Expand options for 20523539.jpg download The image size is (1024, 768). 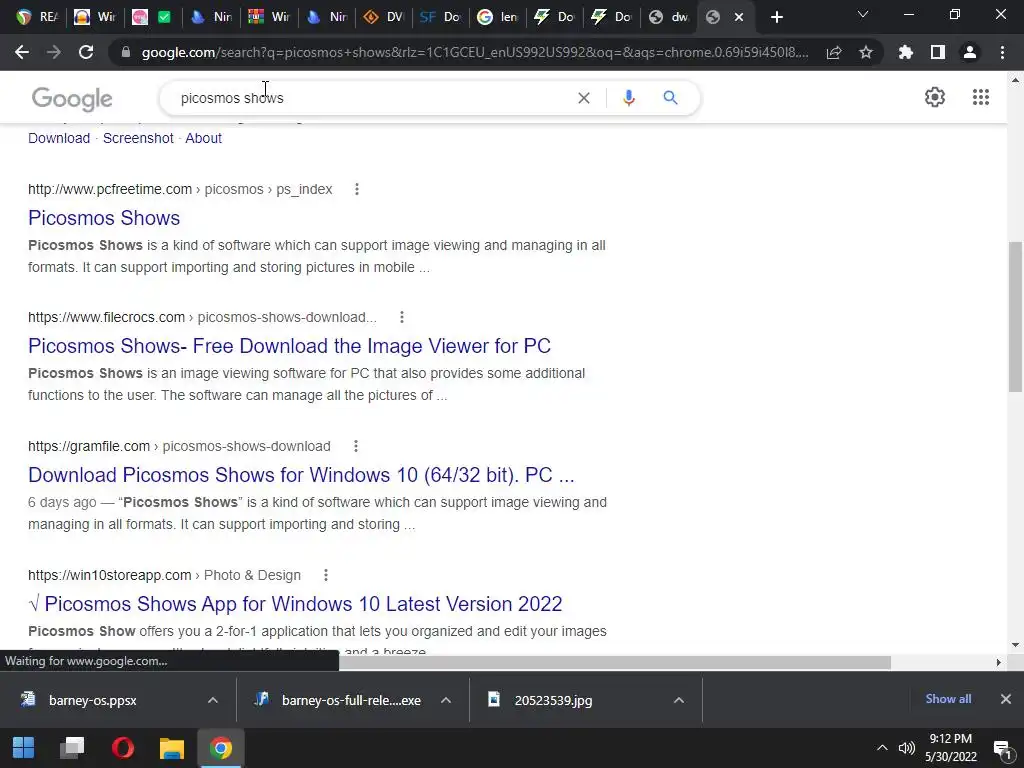tap(679, 700)
